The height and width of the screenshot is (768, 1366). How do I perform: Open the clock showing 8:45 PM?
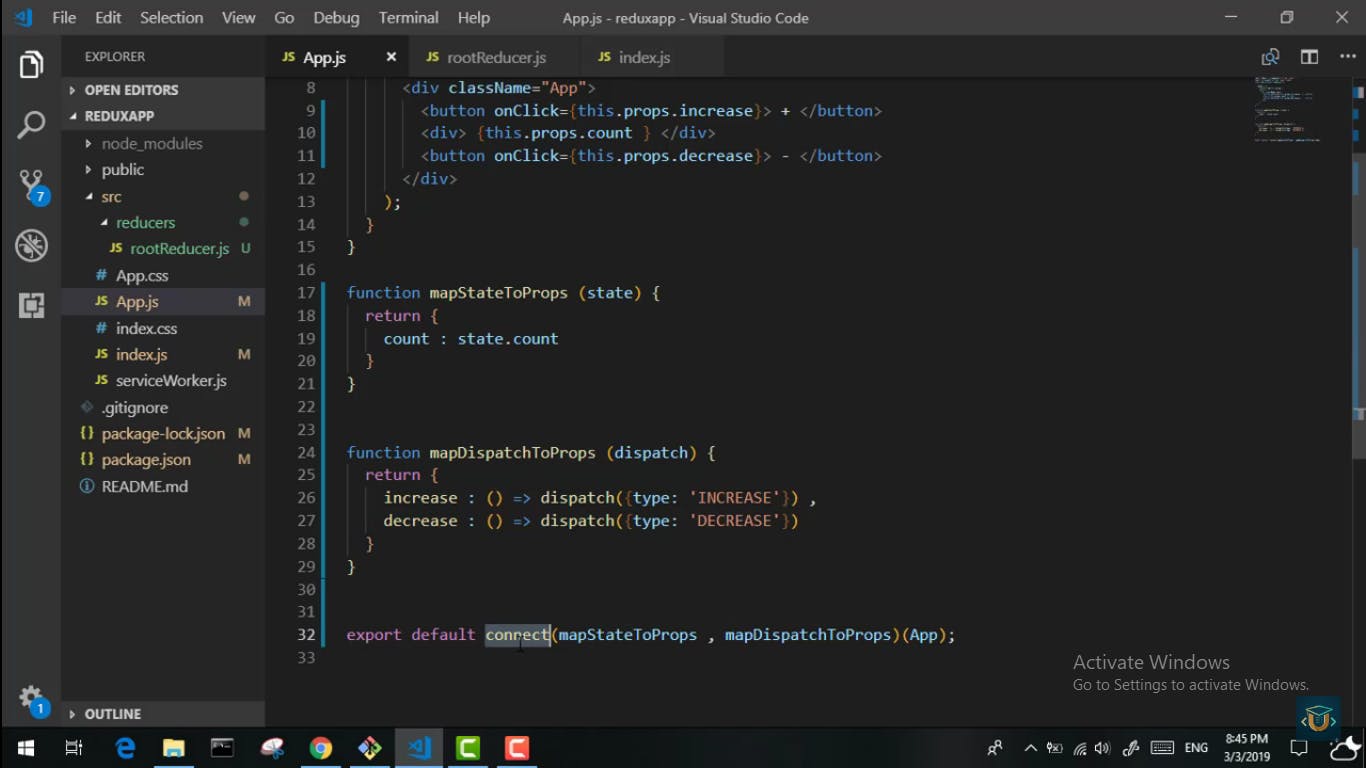pos(1246,748)
